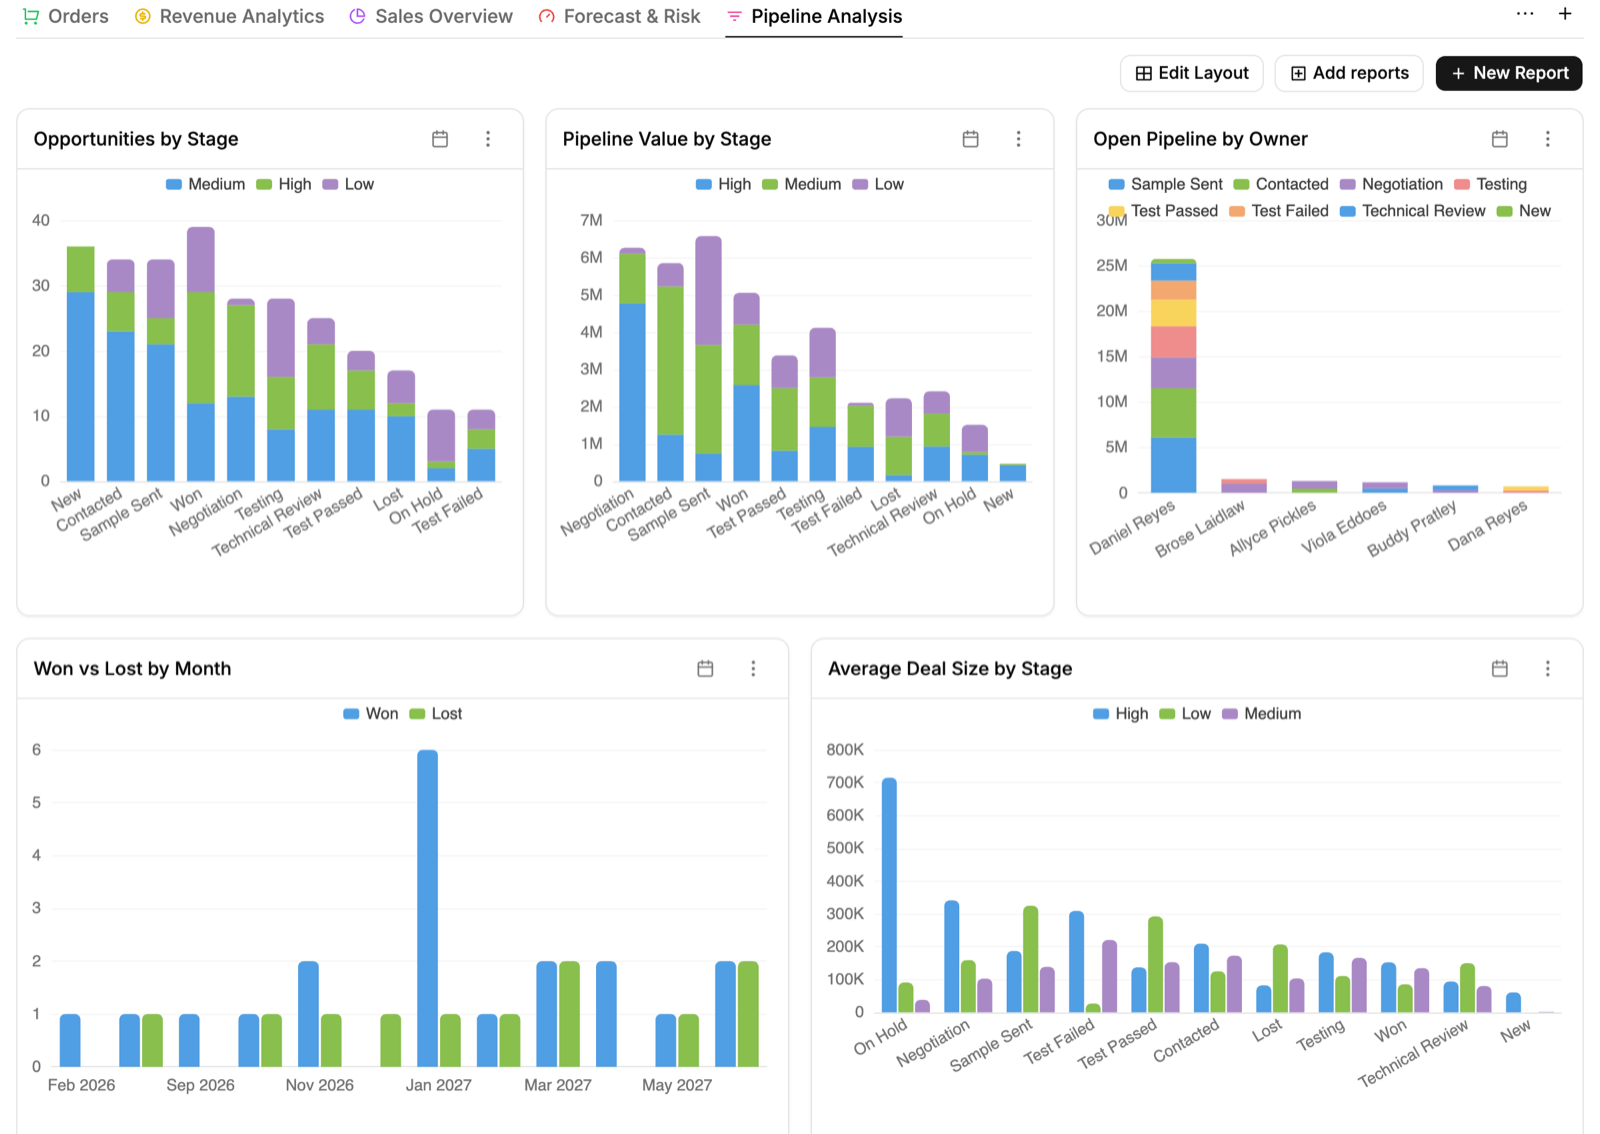
Task: Click calendar icon on Open Pipeline by Owner
Action: click(x=1499, y=139)
